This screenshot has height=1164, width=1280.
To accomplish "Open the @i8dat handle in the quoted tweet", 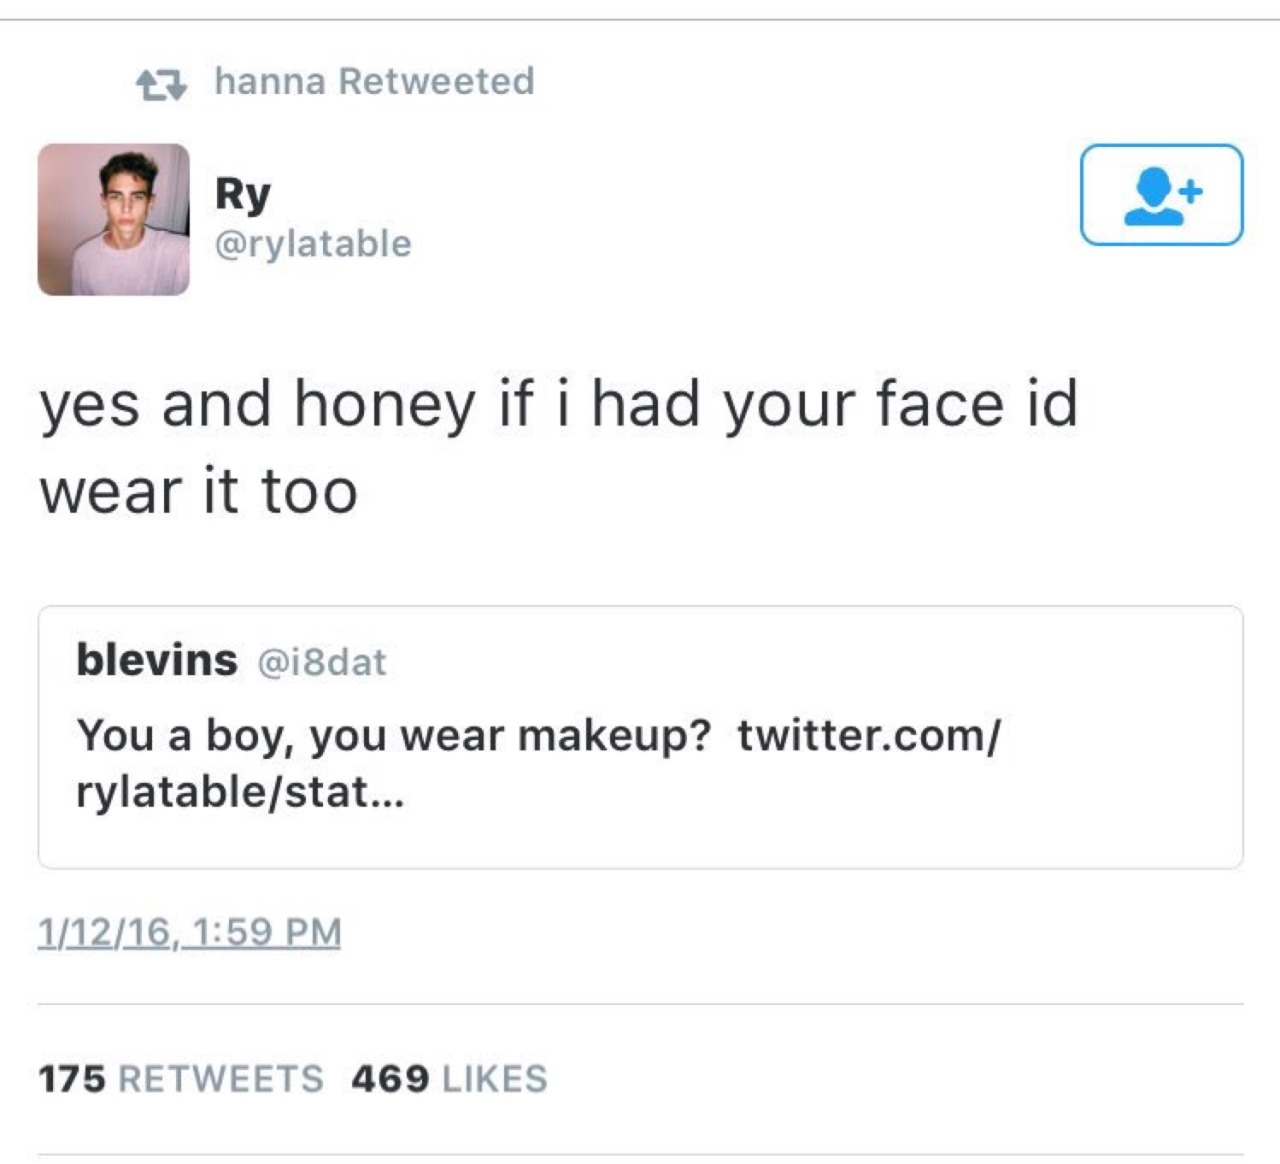I will tap(322, 662).
